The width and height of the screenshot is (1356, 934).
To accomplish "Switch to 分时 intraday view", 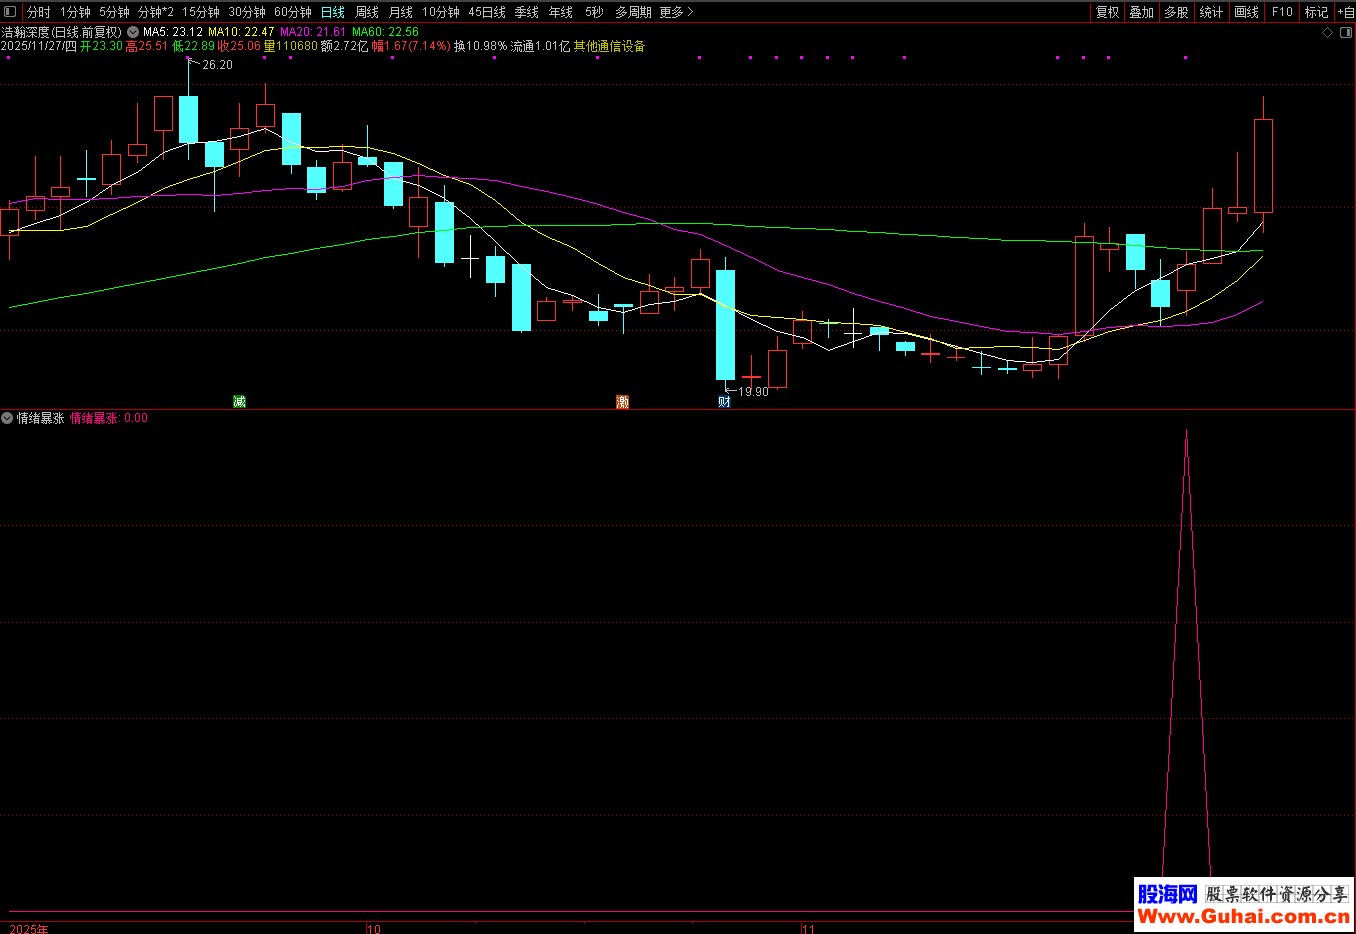I will [38, 12].
